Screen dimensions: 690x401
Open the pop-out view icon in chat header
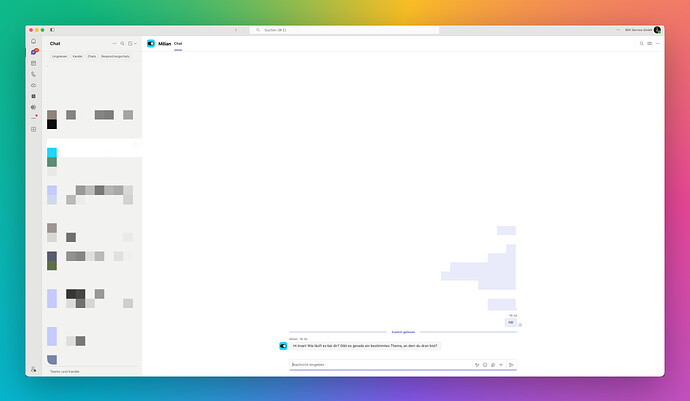(650, 44)
